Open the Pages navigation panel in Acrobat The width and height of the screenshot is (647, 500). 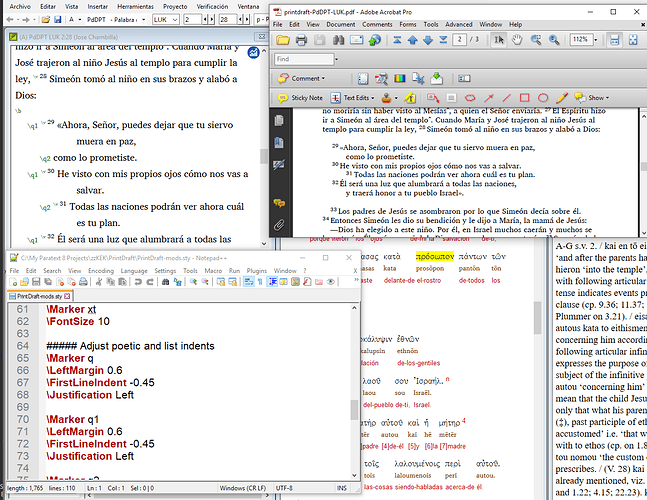tap(279, 120)
